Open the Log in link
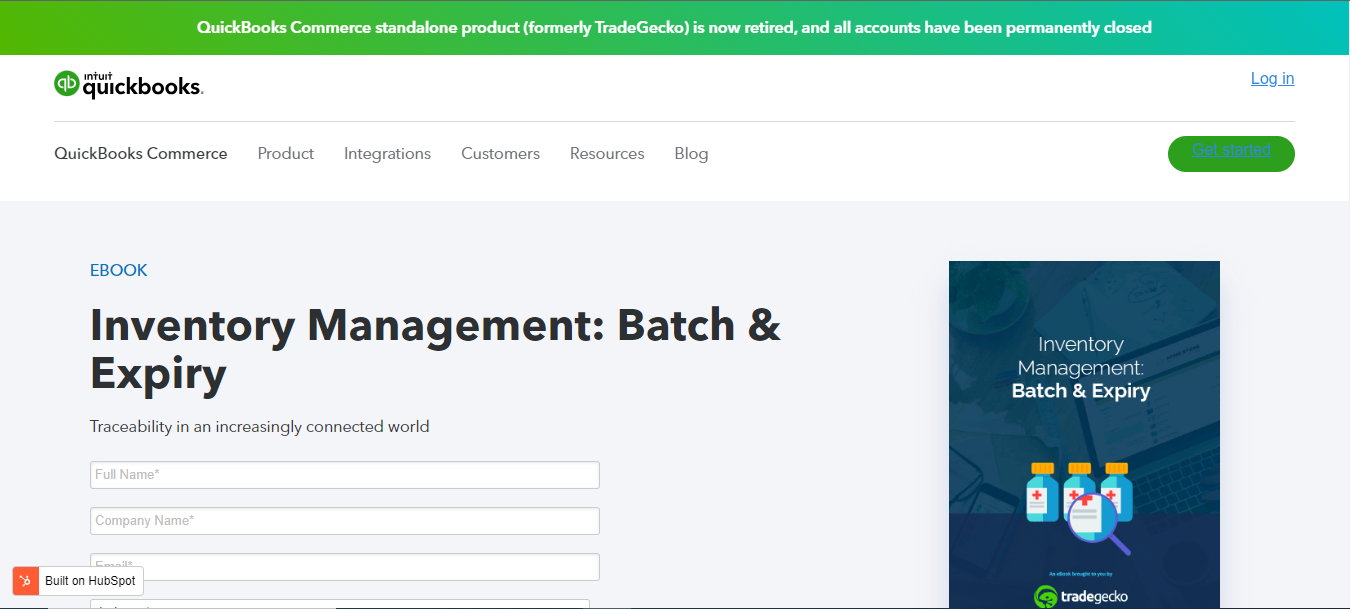Image resolution: width=1350 pixels, height=609 pixels. pos(1272,78)
